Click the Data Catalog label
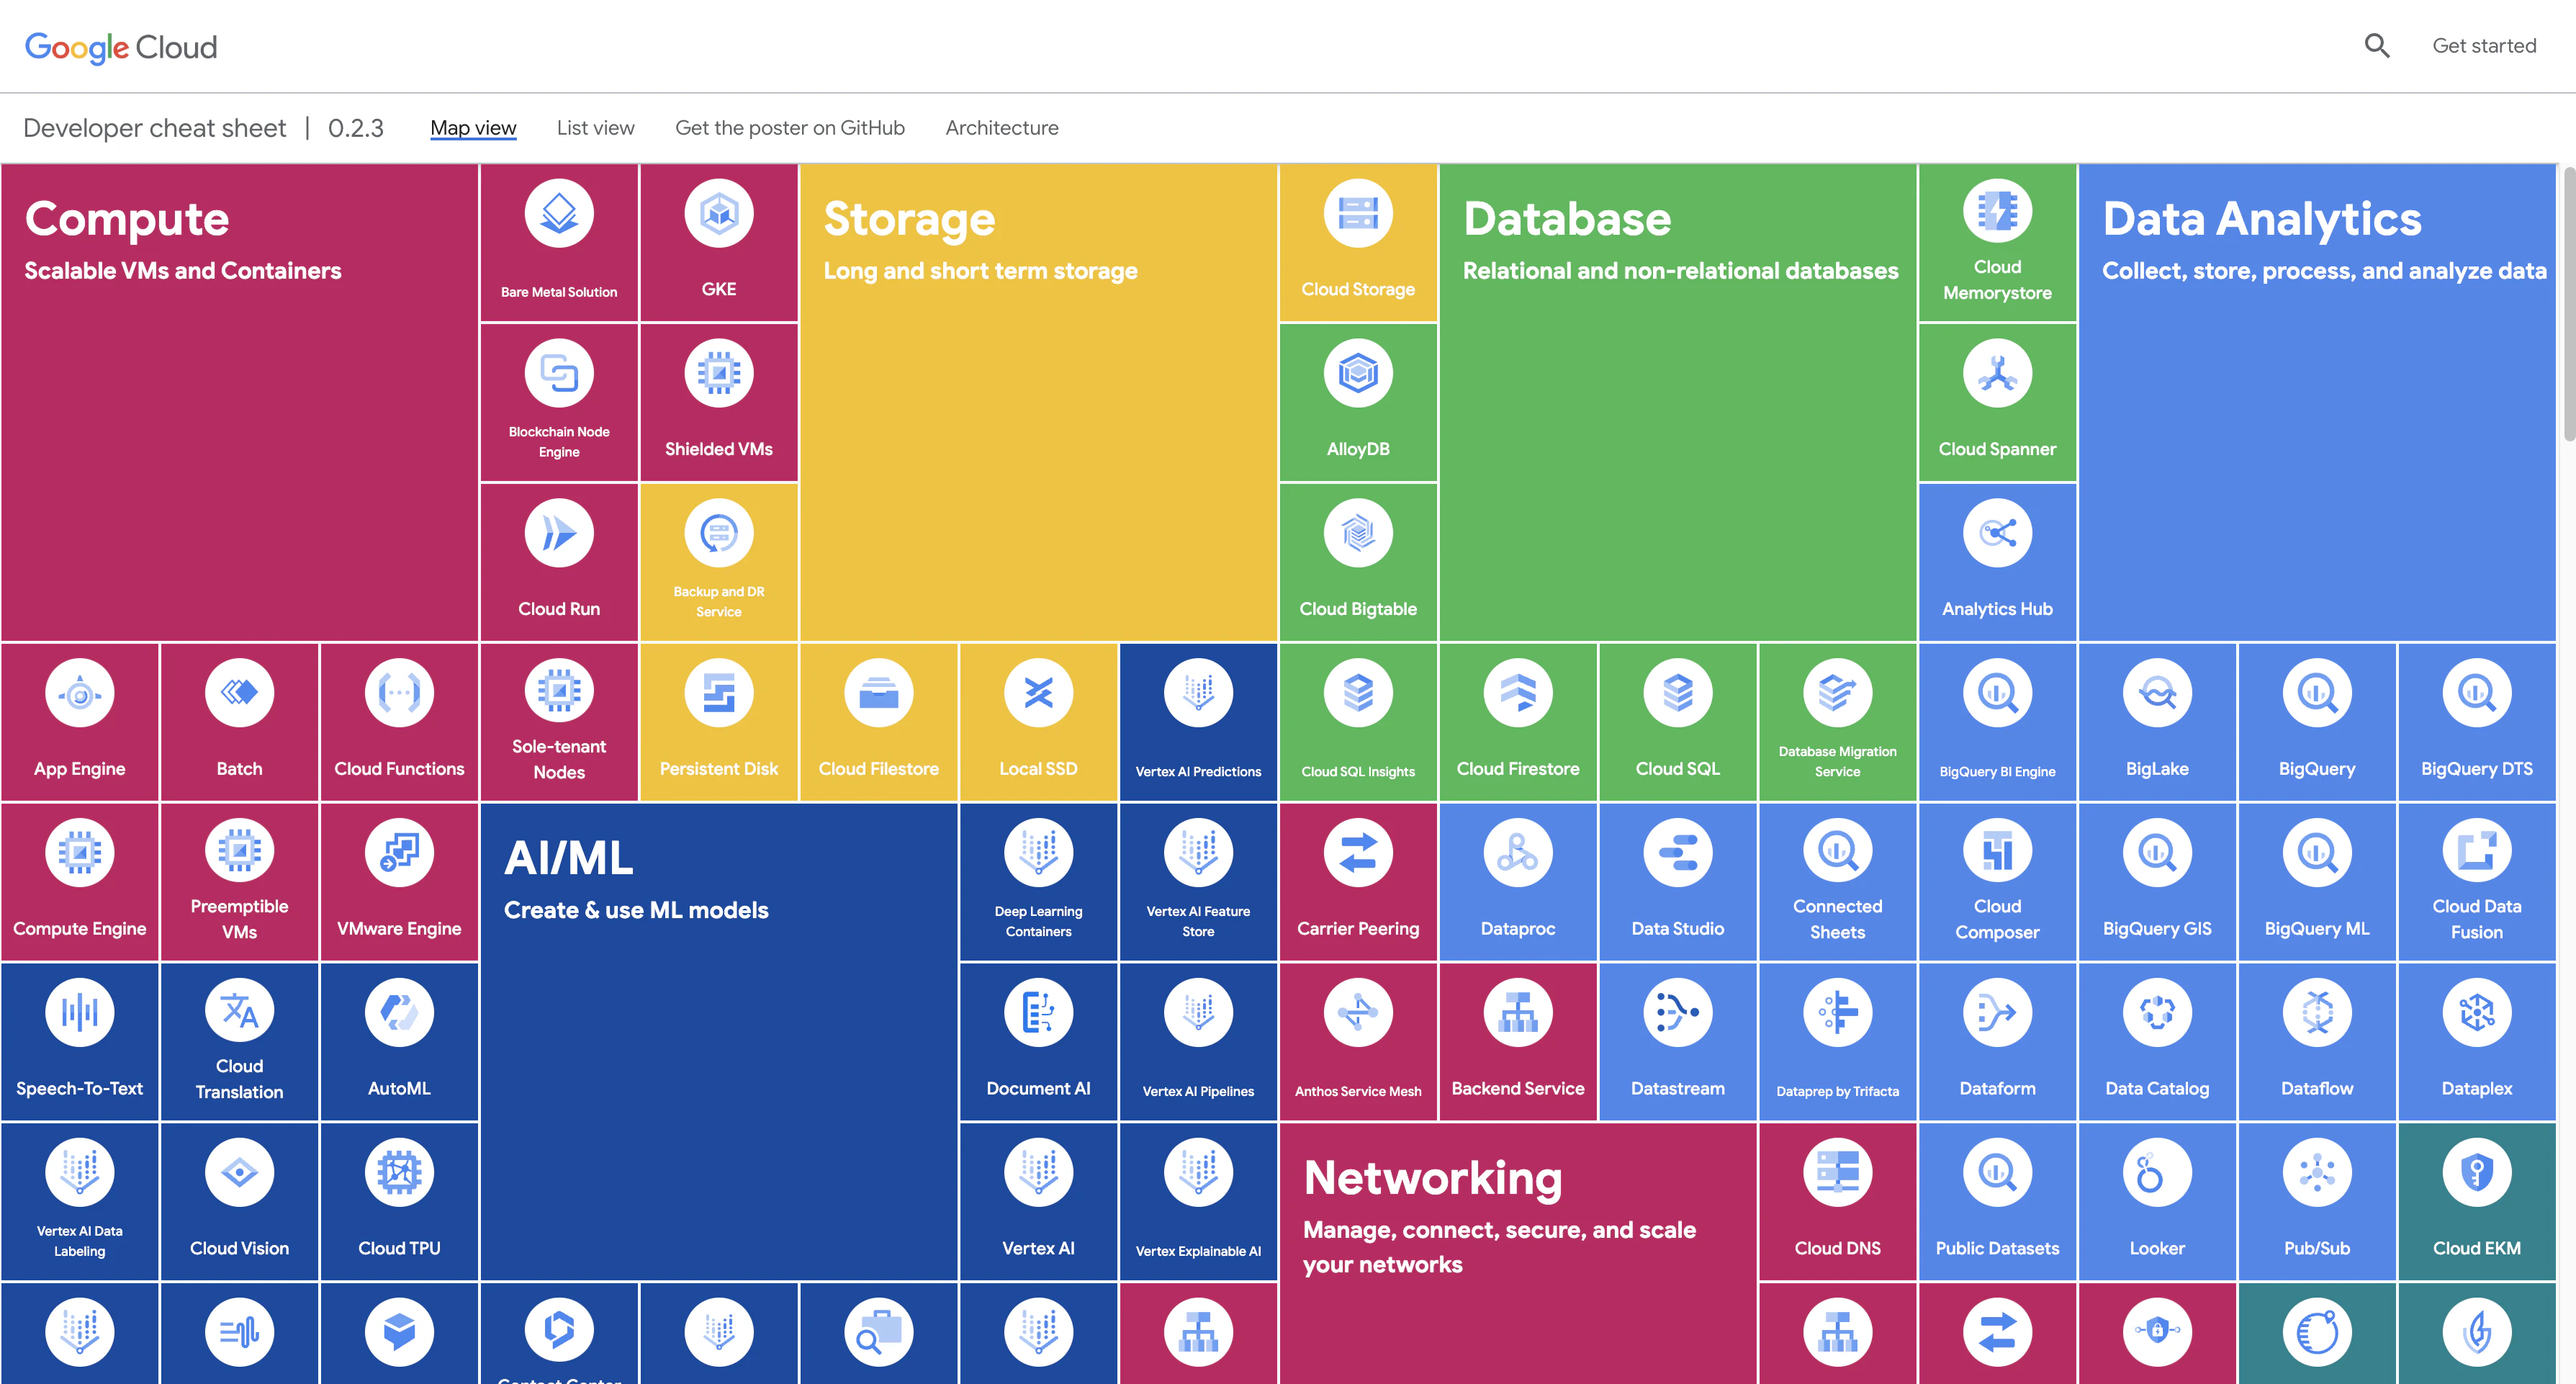Viewport: 2576px width, 1384px height. click(2157, 1089)
